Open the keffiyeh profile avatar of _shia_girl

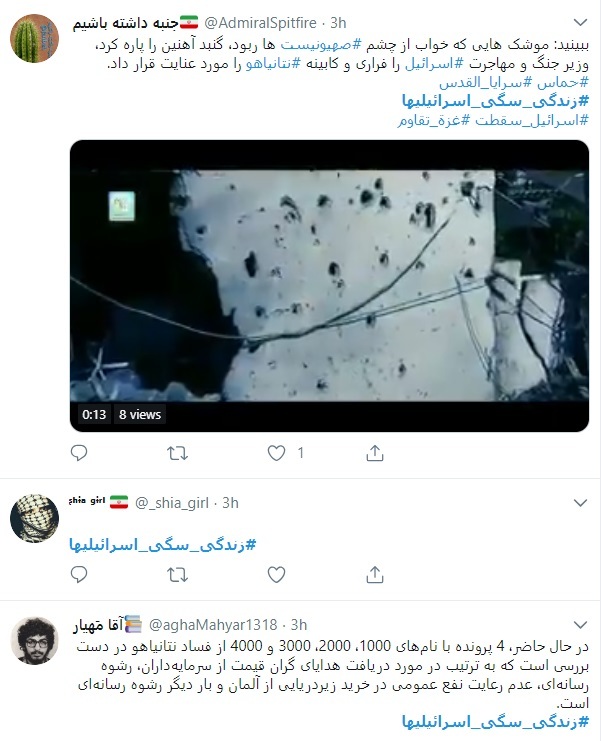tap(34, 518)
